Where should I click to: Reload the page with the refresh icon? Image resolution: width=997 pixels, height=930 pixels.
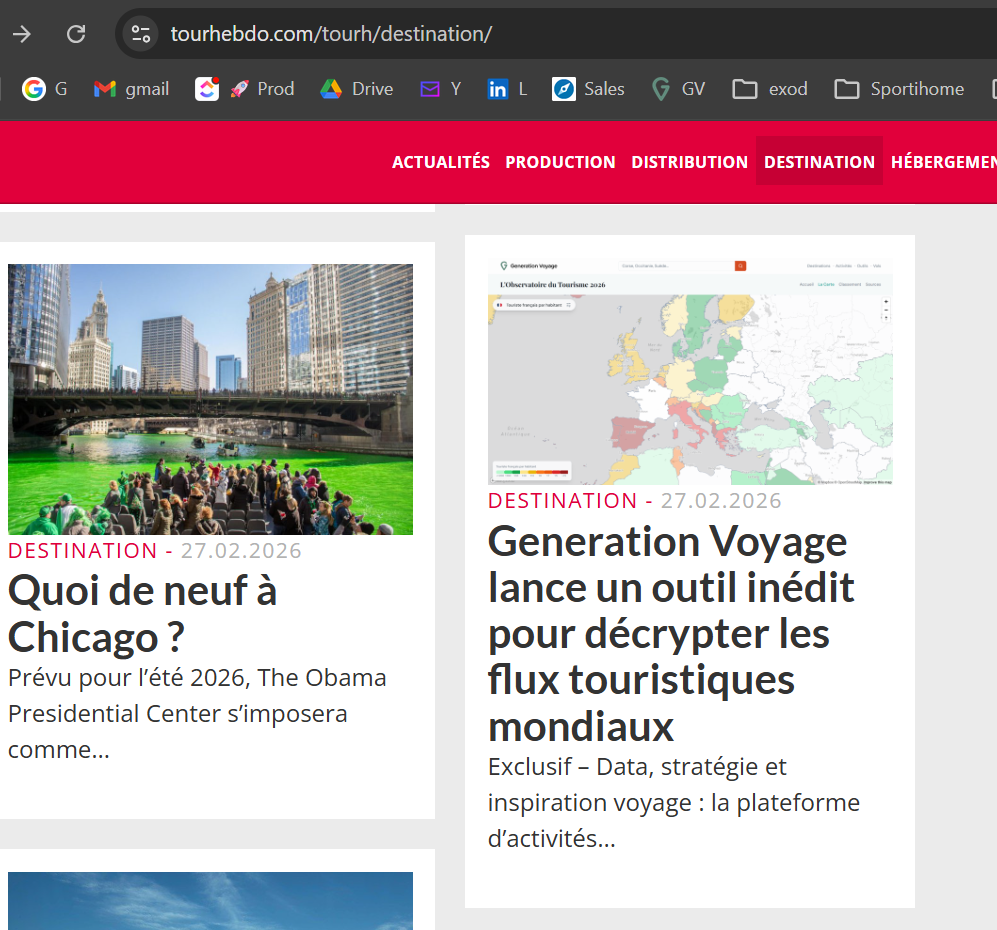pos(76,34)
